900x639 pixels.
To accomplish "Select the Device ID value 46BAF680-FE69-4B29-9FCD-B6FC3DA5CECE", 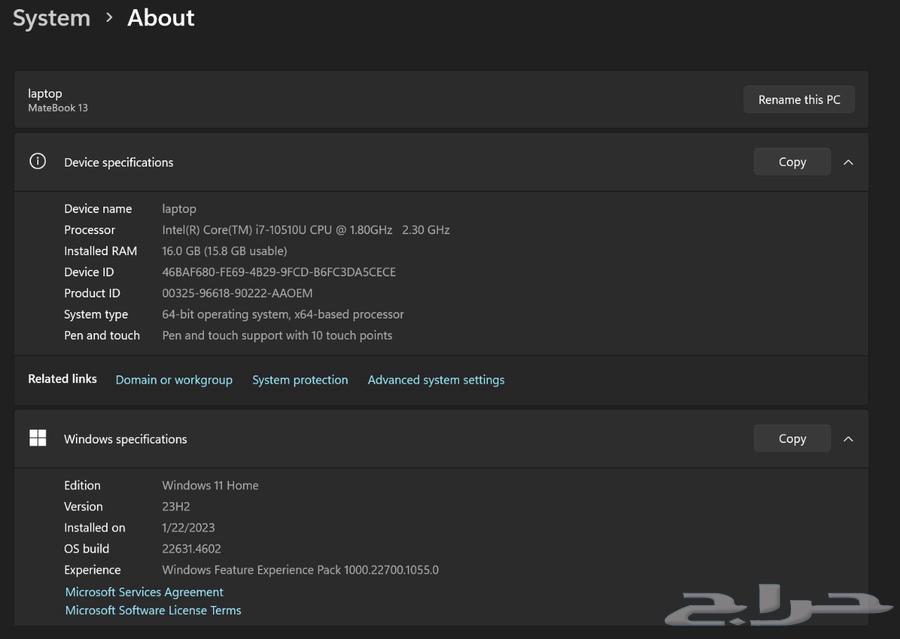I will coord(279,272).
